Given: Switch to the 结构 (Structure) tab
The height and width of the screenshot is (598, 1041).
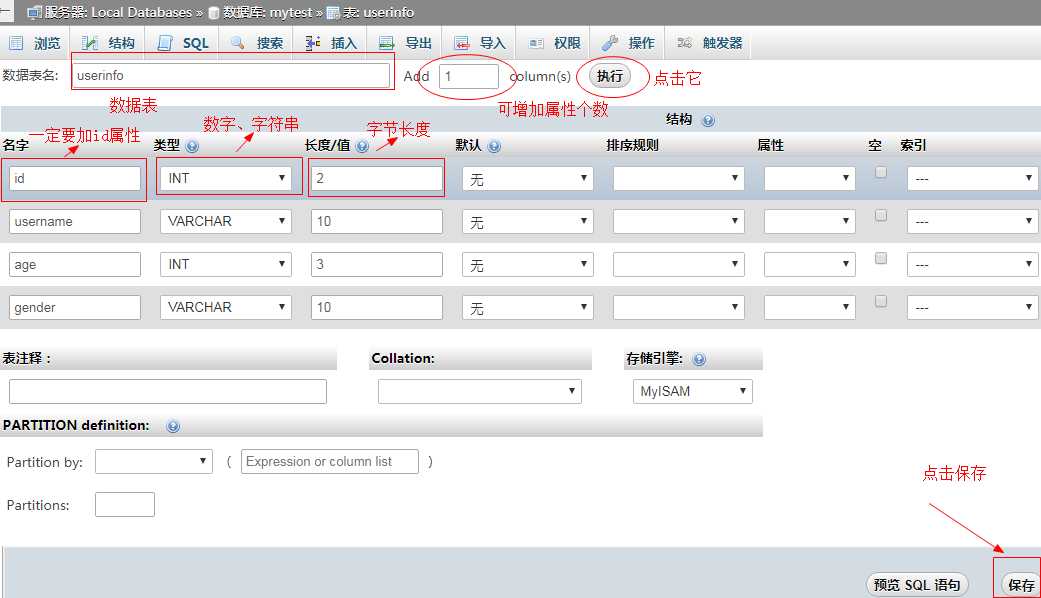Looking at the screenshot, I should click(x=108, y=43).
